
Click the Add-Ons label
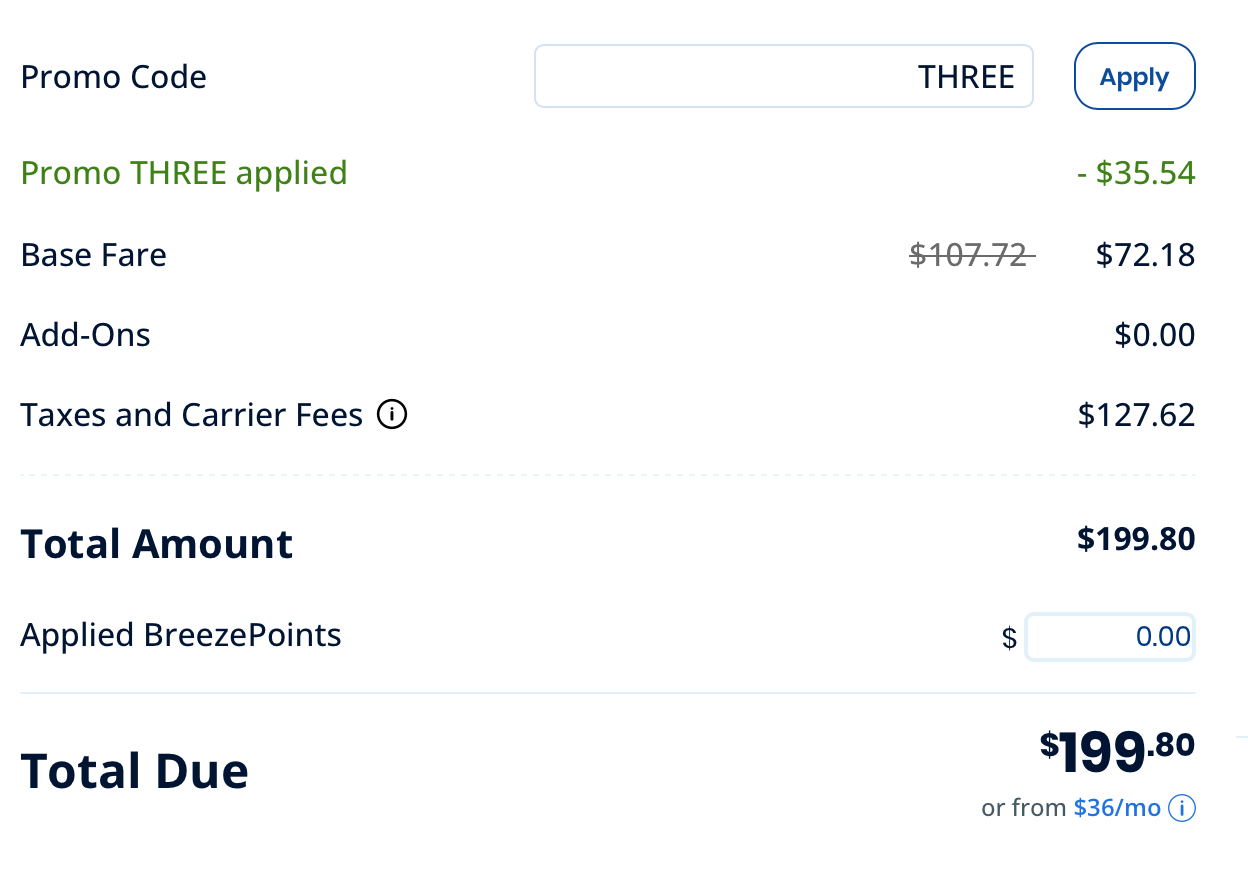coord(86,334)
